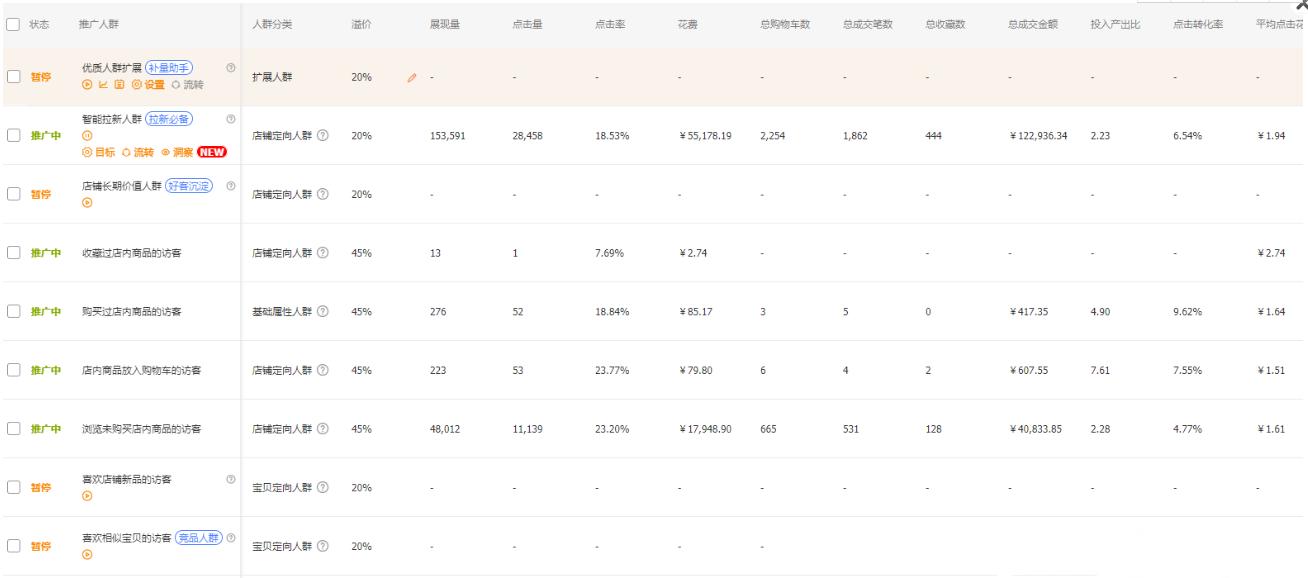Check the 浏览未购买店内商品的访客 row

pos(13,429)
